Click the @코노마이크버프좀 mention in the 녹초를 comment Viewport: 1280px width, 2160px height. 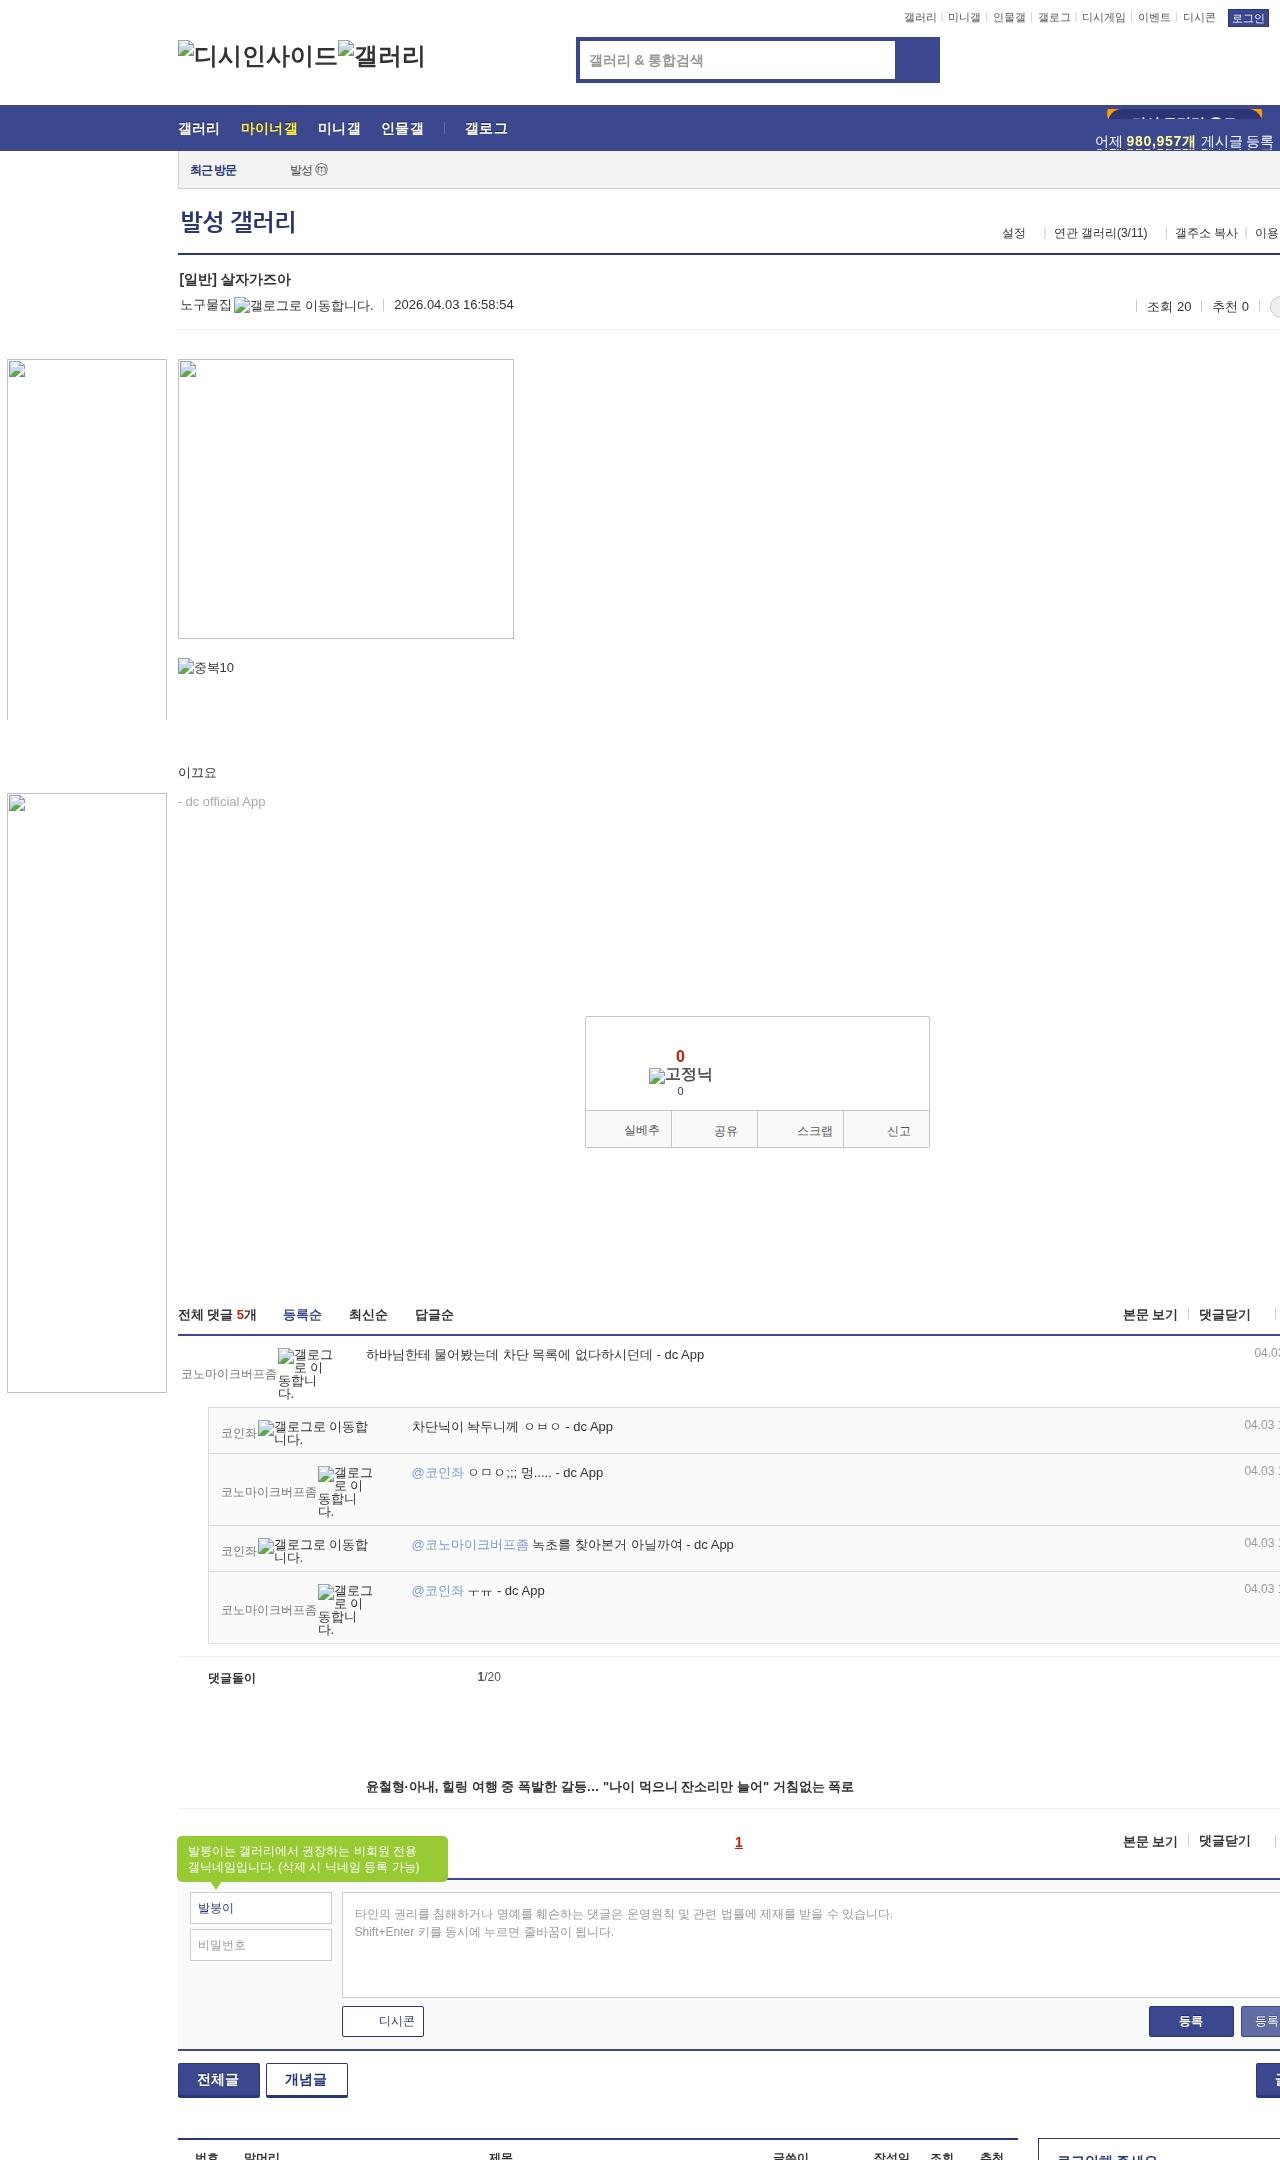(x=470, y=1545)
